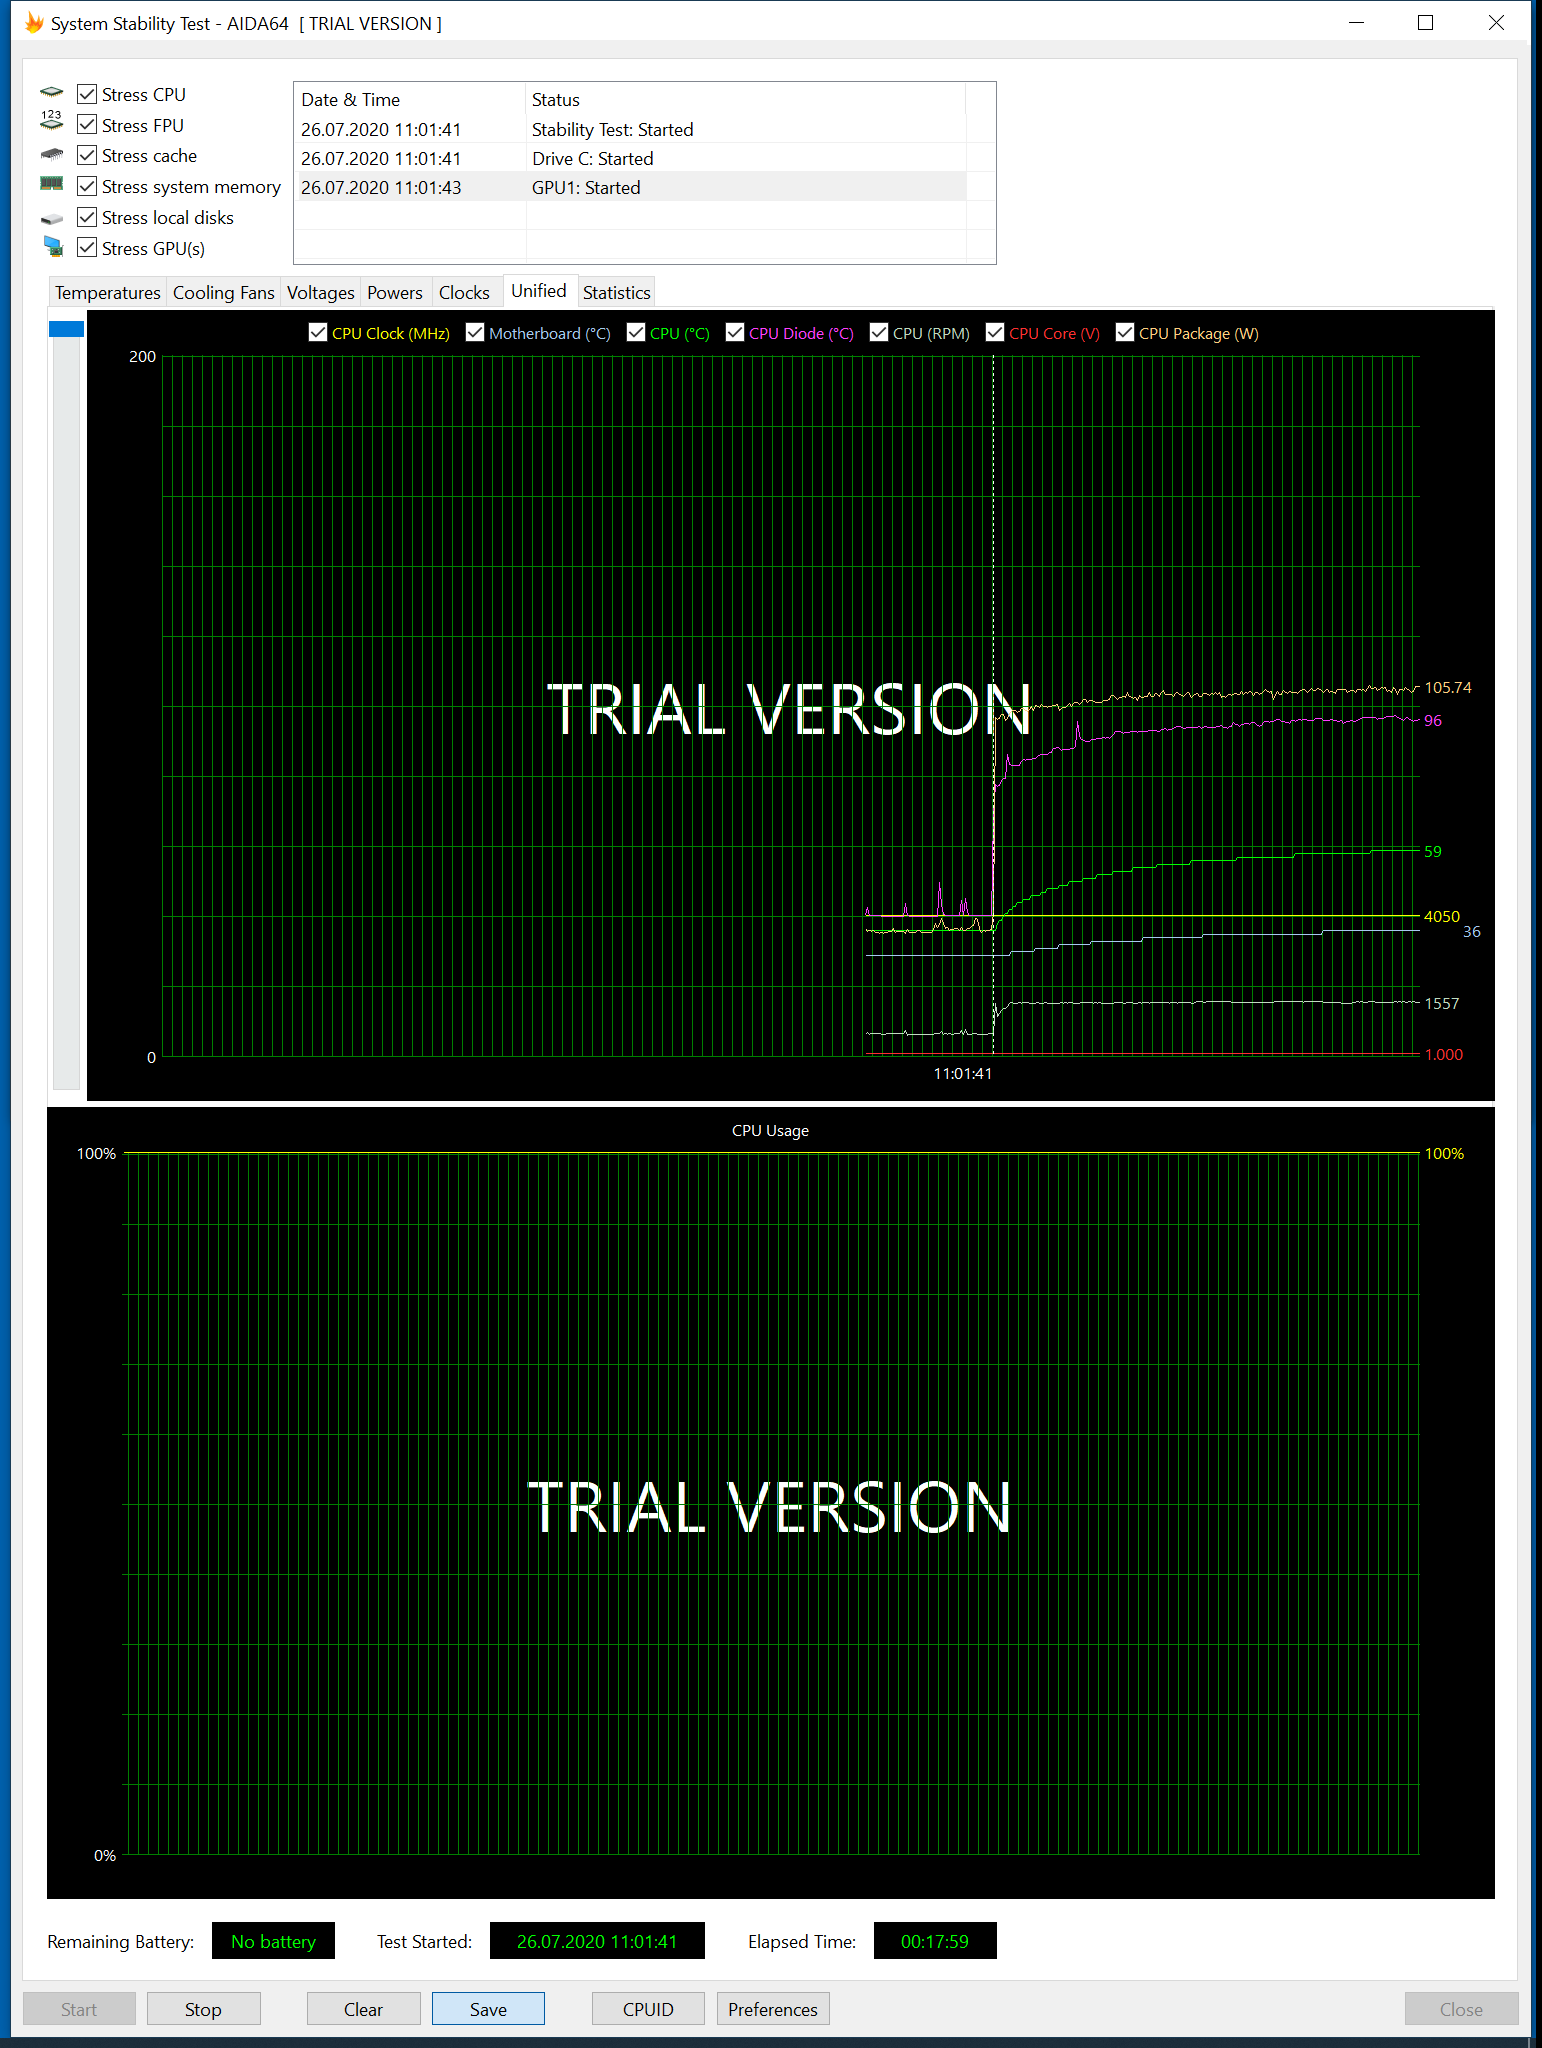Click the cache chip icon beside Stress cache
1542x2048 pixels.
(52, 155)
